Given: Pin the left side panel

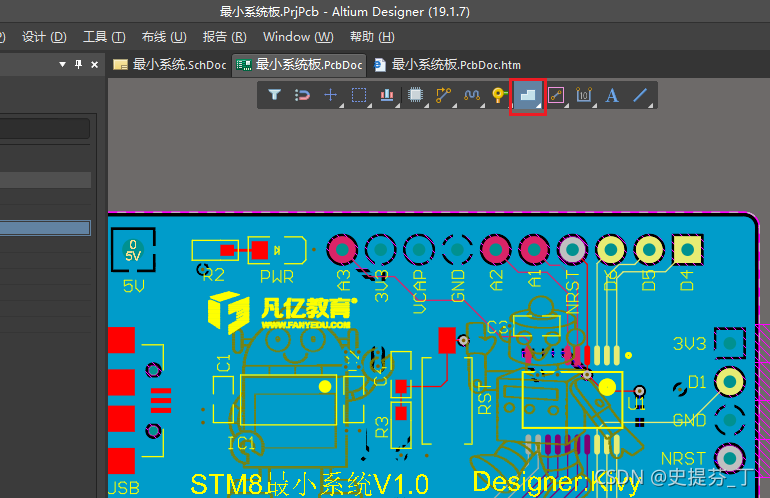Looking at the screenshot, I should [x=78, y=64].
